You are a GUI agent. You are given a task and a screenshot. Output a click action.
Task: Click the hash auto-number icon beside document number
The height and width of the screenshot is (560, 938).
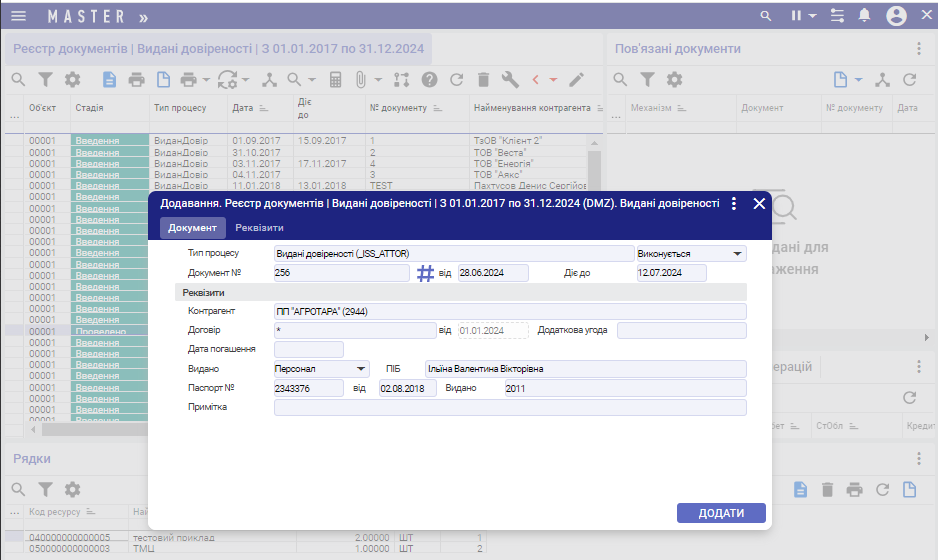425,273
